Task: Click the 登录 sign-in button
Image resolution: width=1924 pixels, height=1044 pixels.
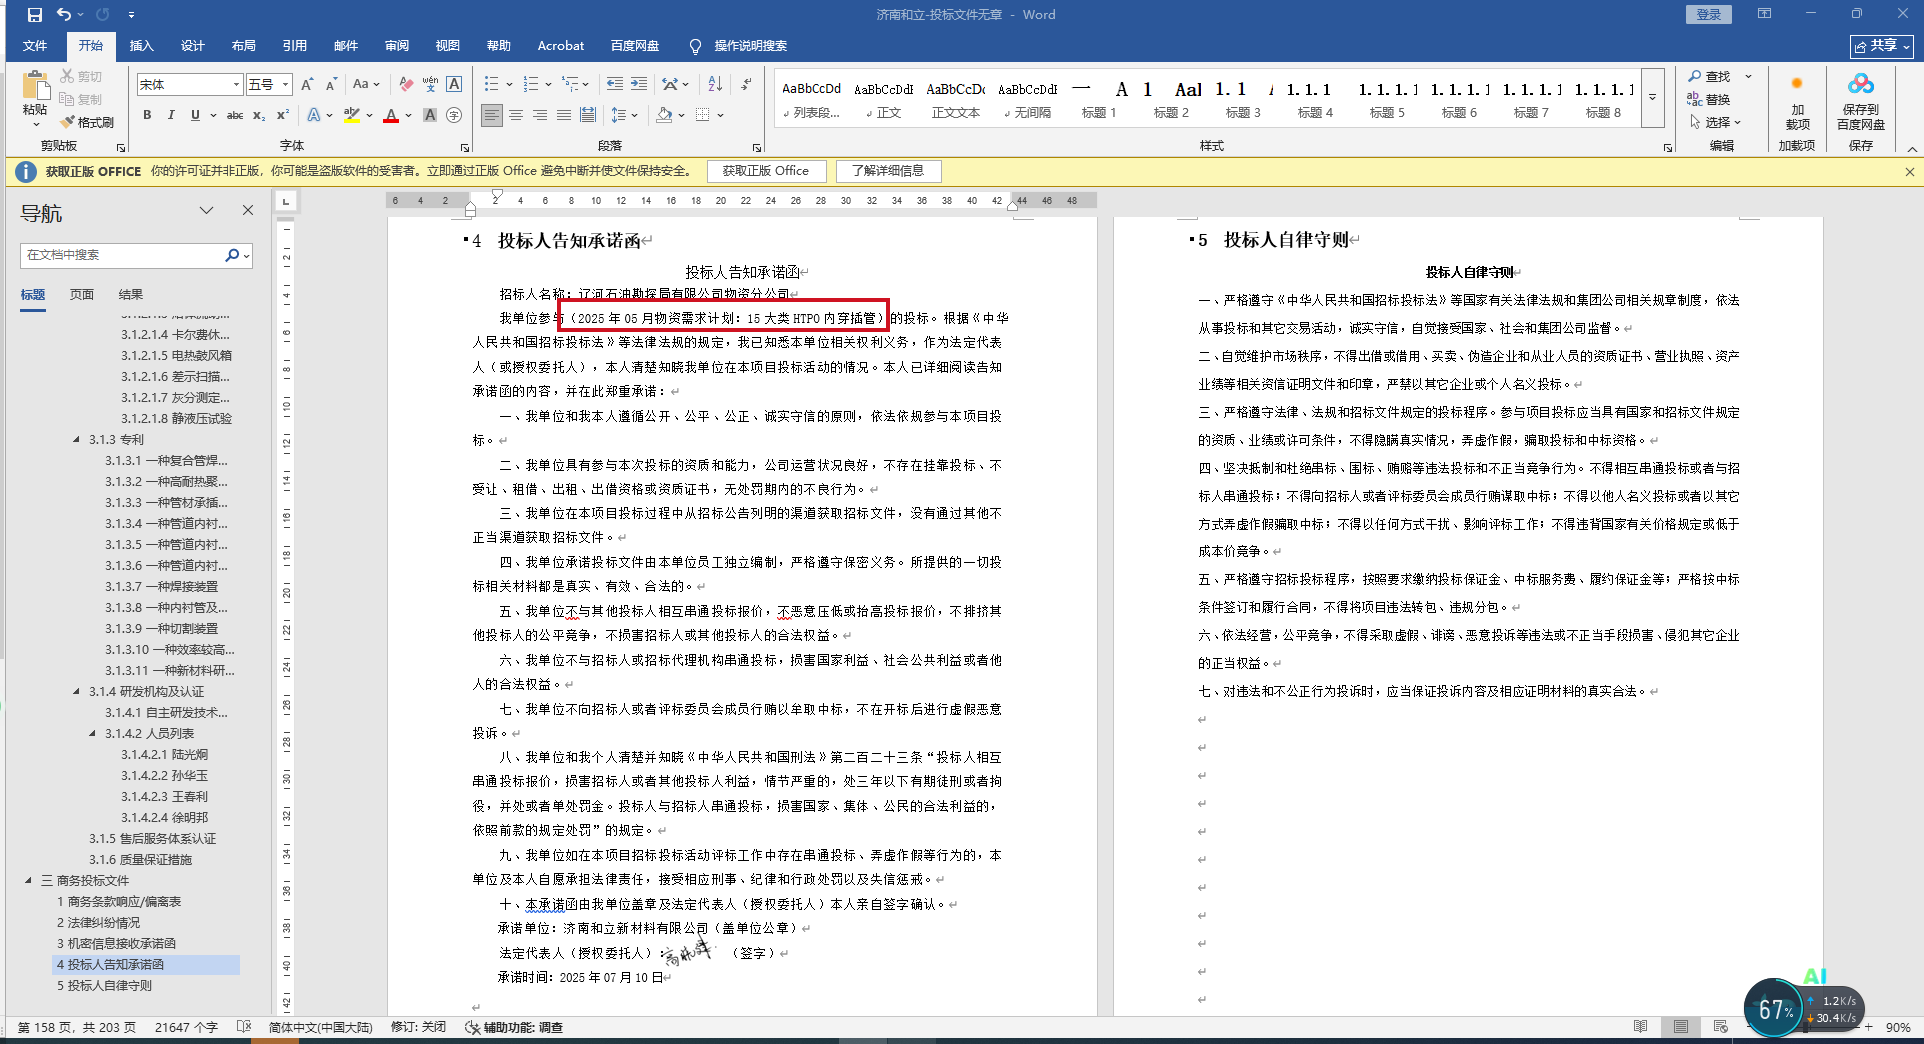Action: 1709,14
